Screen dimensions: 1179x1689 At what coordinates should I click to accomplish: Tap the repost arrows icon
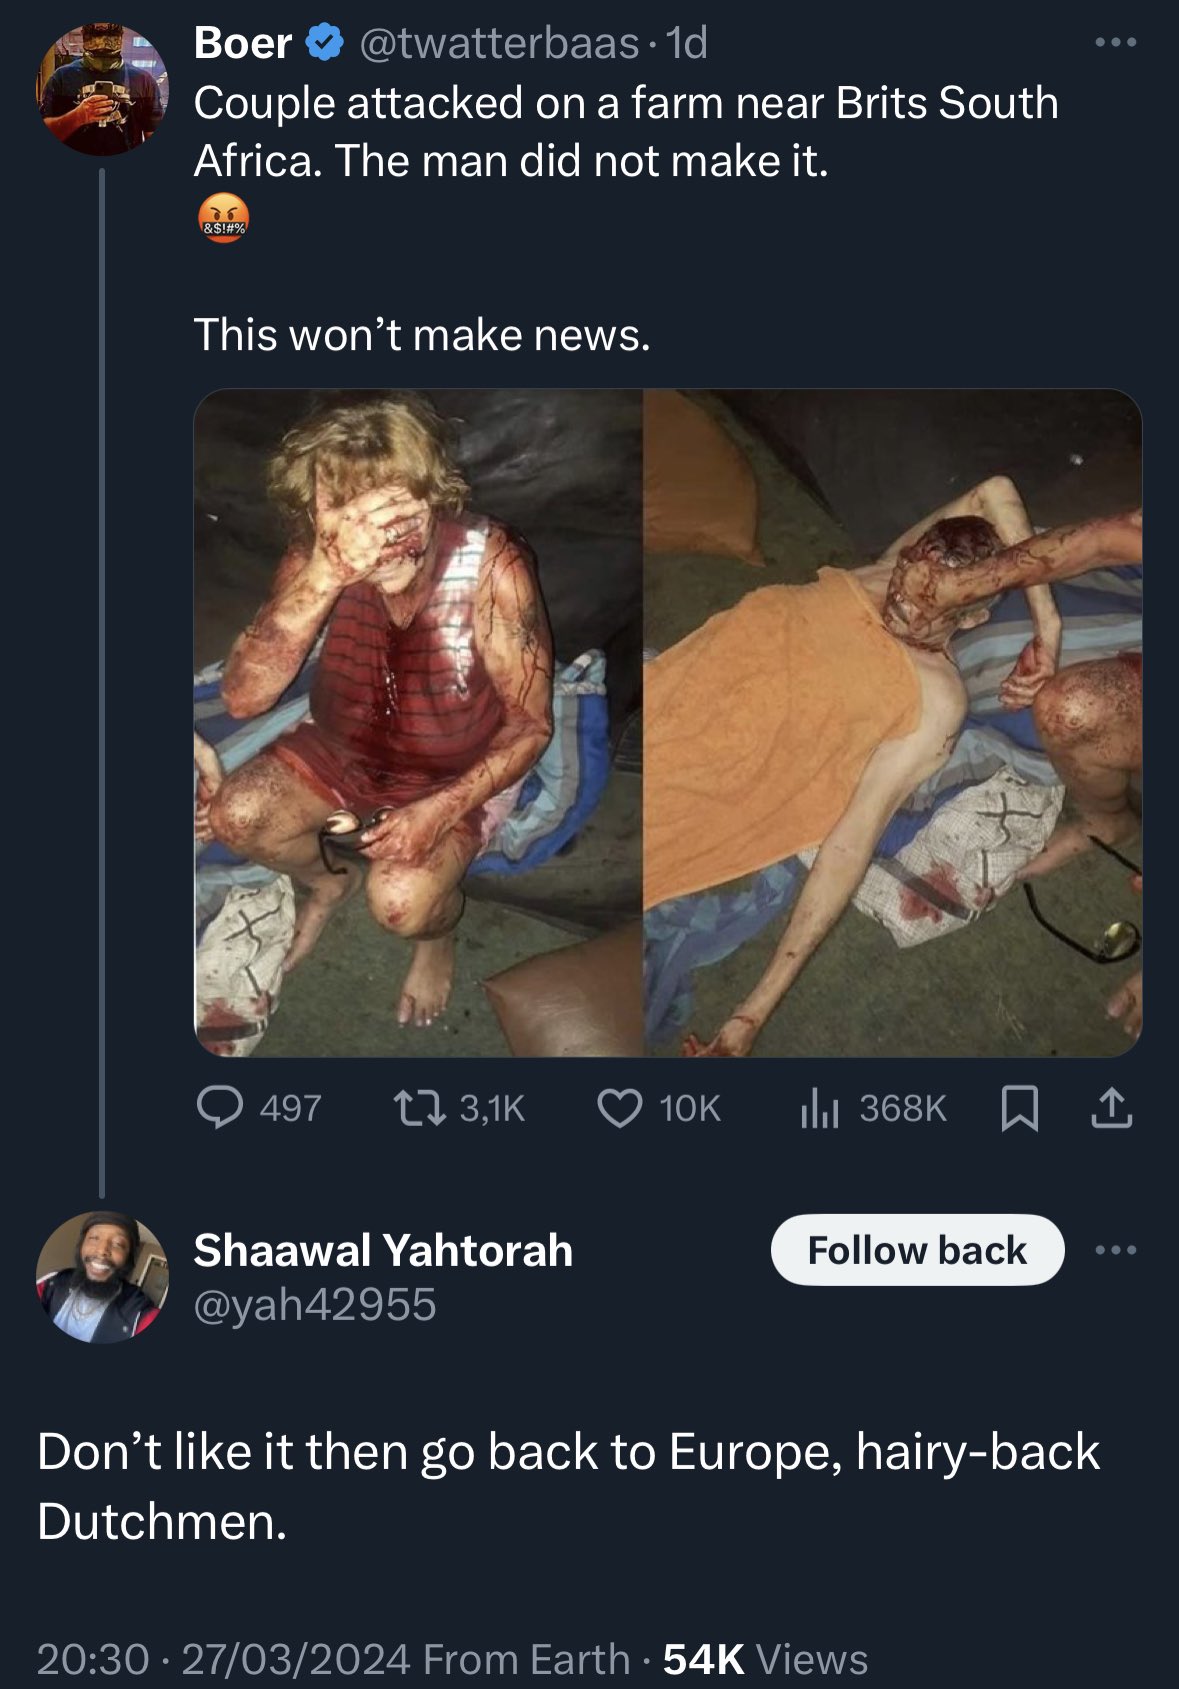(419, 1108)
